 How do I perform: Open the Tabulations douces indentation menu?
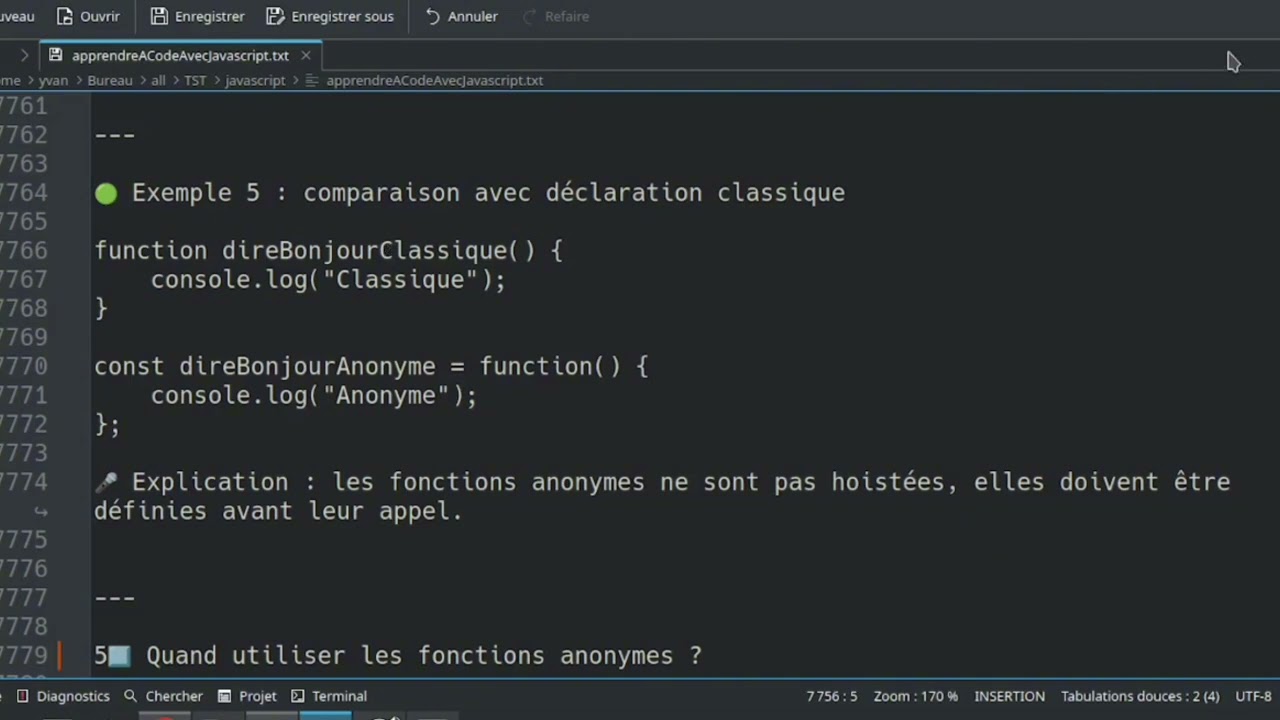click(x=1140, y=696)
